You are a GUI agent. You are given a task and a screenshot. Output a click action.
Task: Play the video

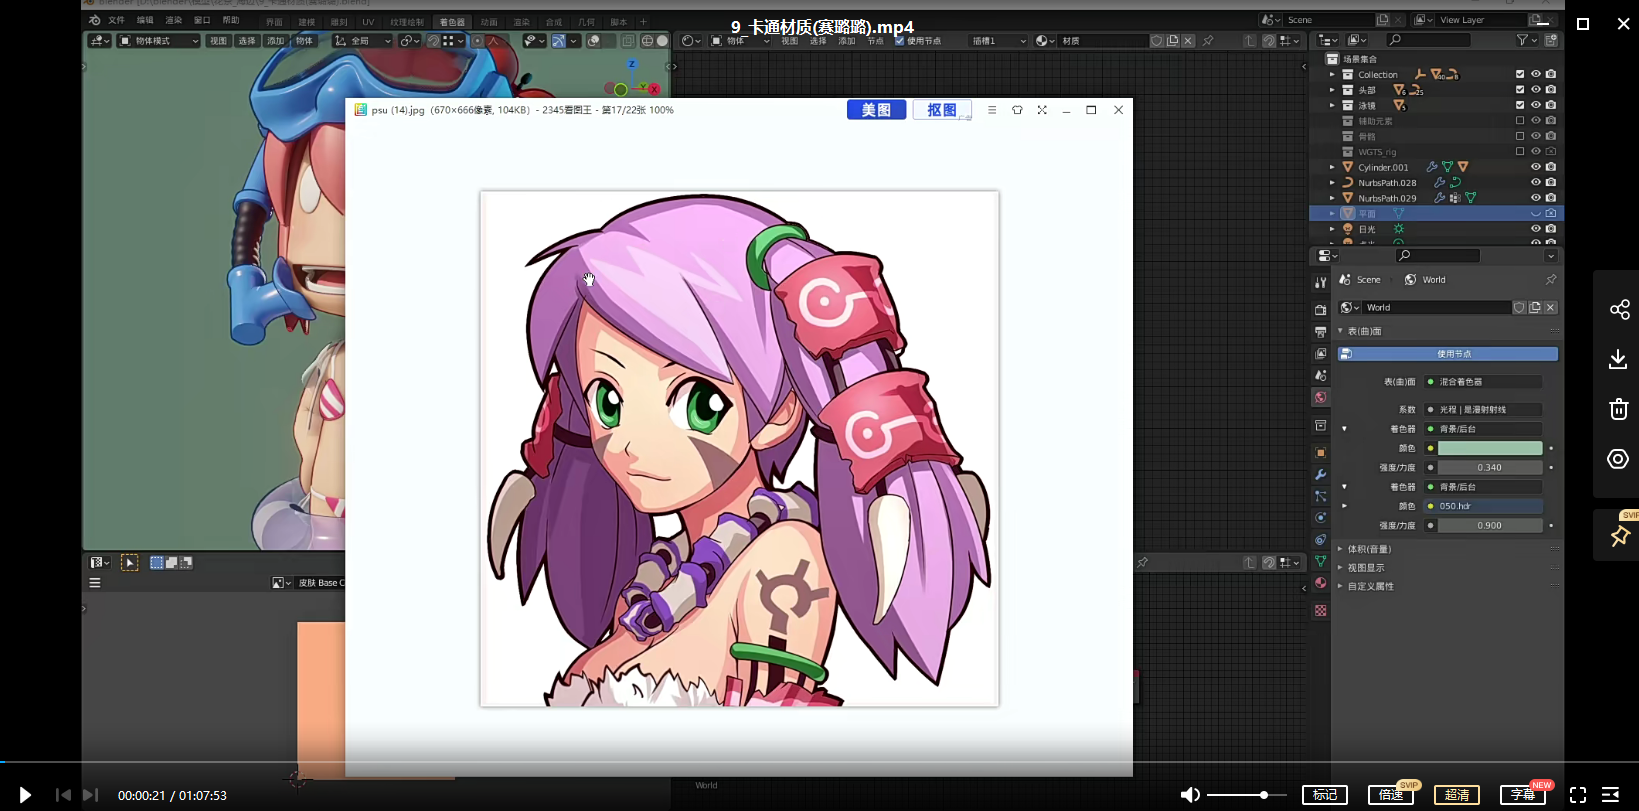(x=26, y=795)
